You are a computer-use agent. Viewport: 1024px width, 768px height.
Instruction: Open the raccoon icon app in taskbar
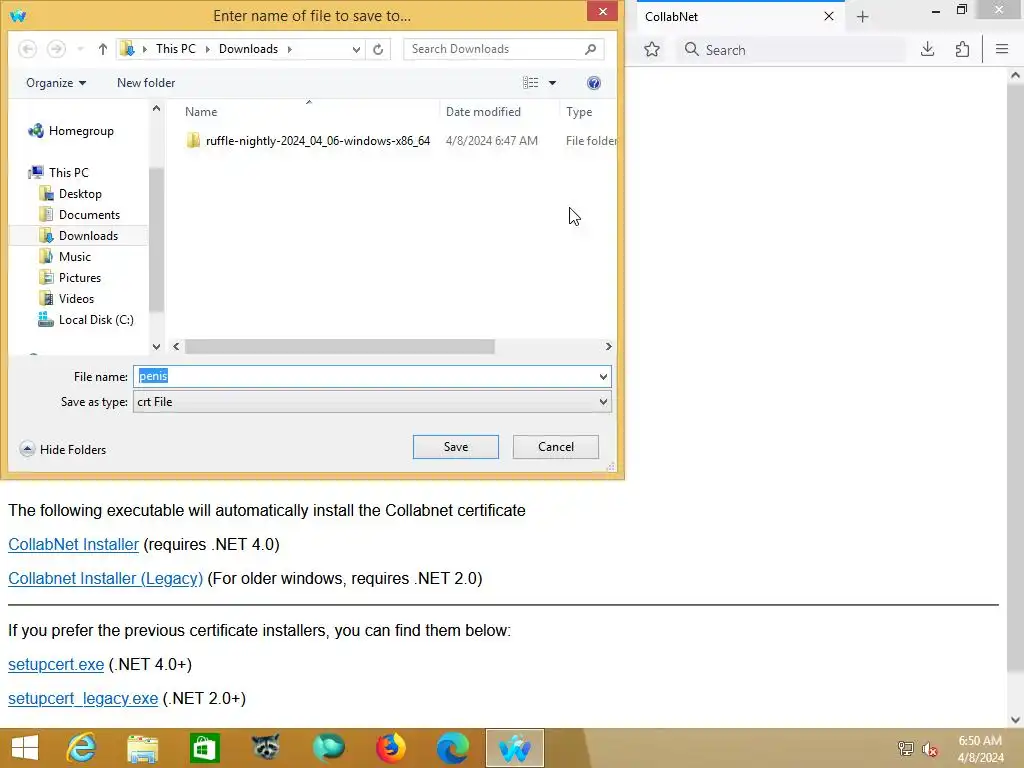[x=266, y=748]
